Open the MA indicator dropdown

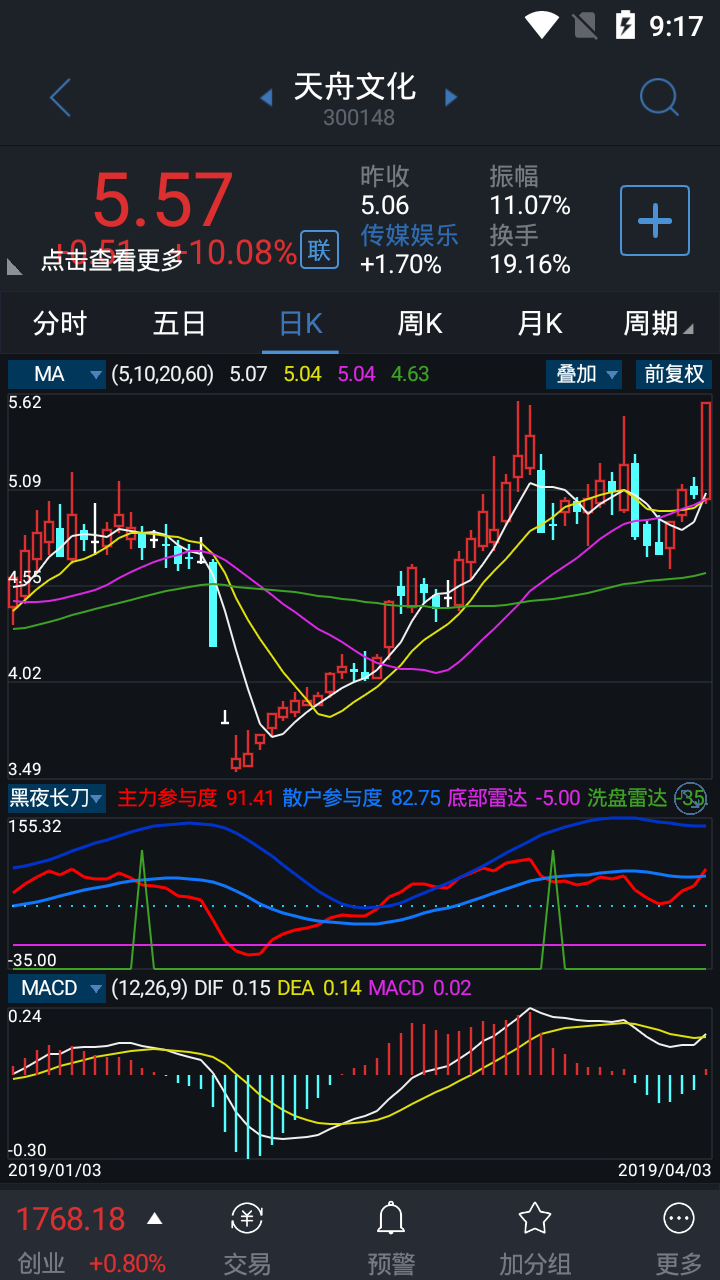[x=57, y=374]
